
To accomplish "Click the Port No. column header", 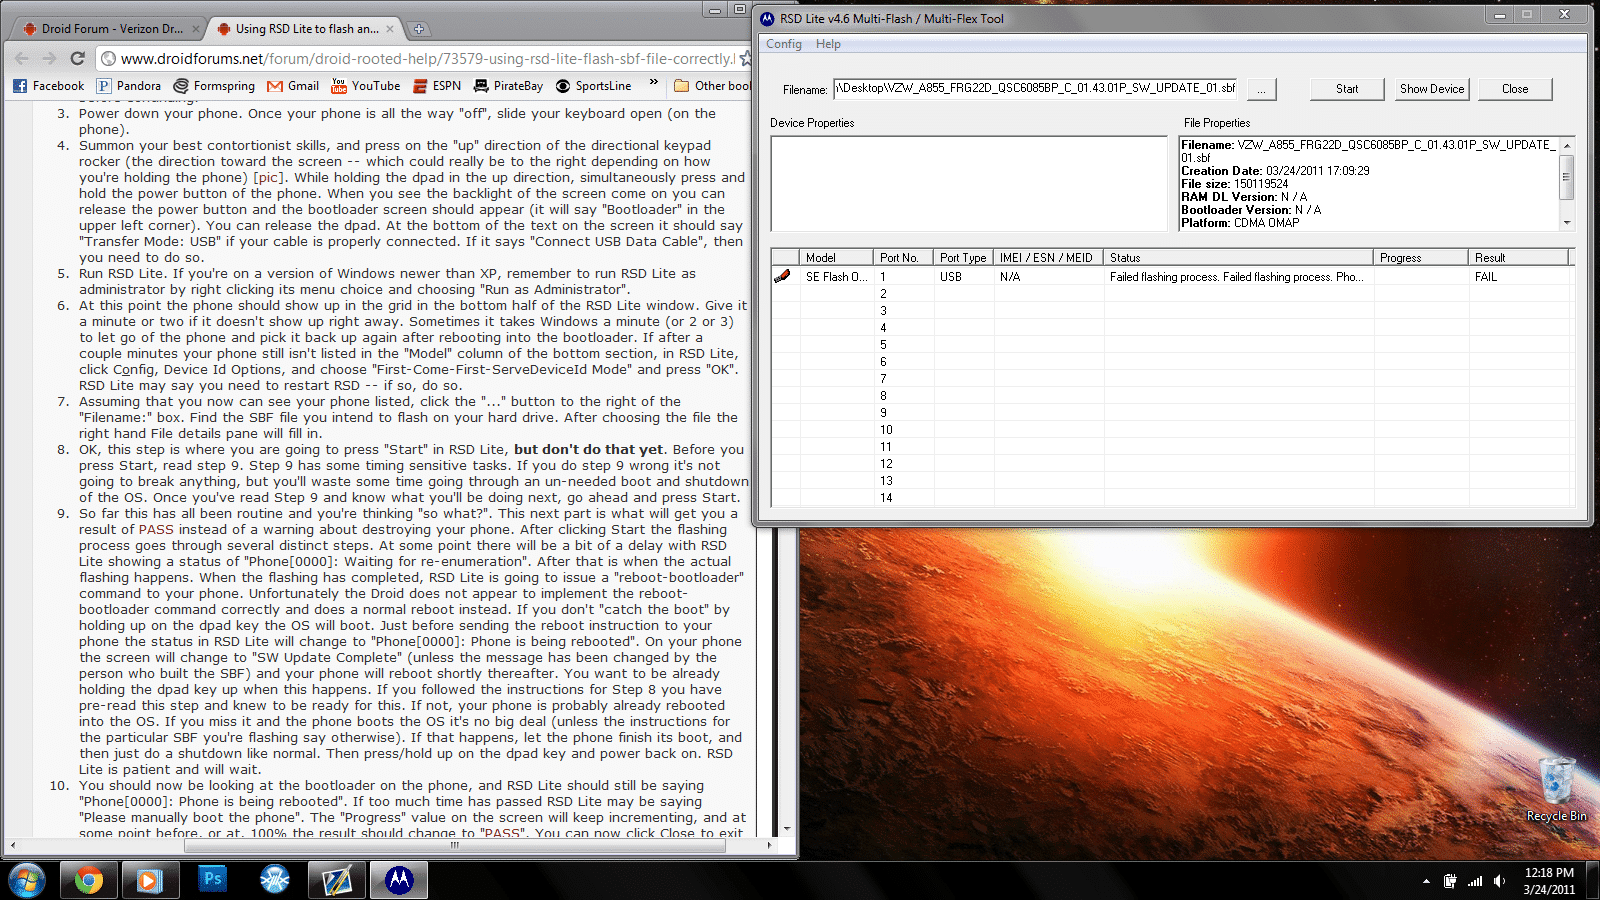I will click(x=903, y=258).
